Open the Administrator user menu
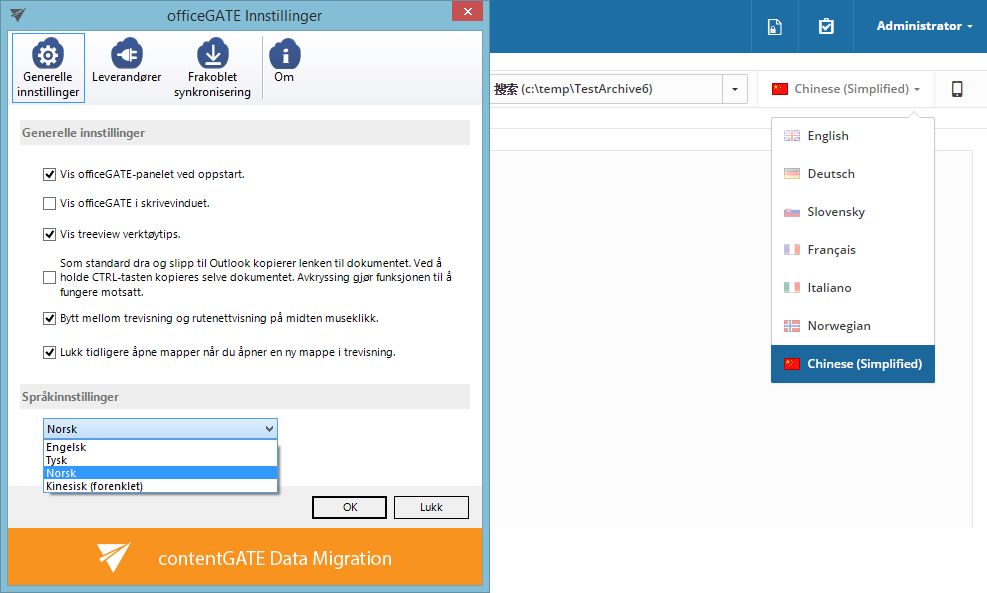Viewport: 987px width, 593px height. pos(924,26)
